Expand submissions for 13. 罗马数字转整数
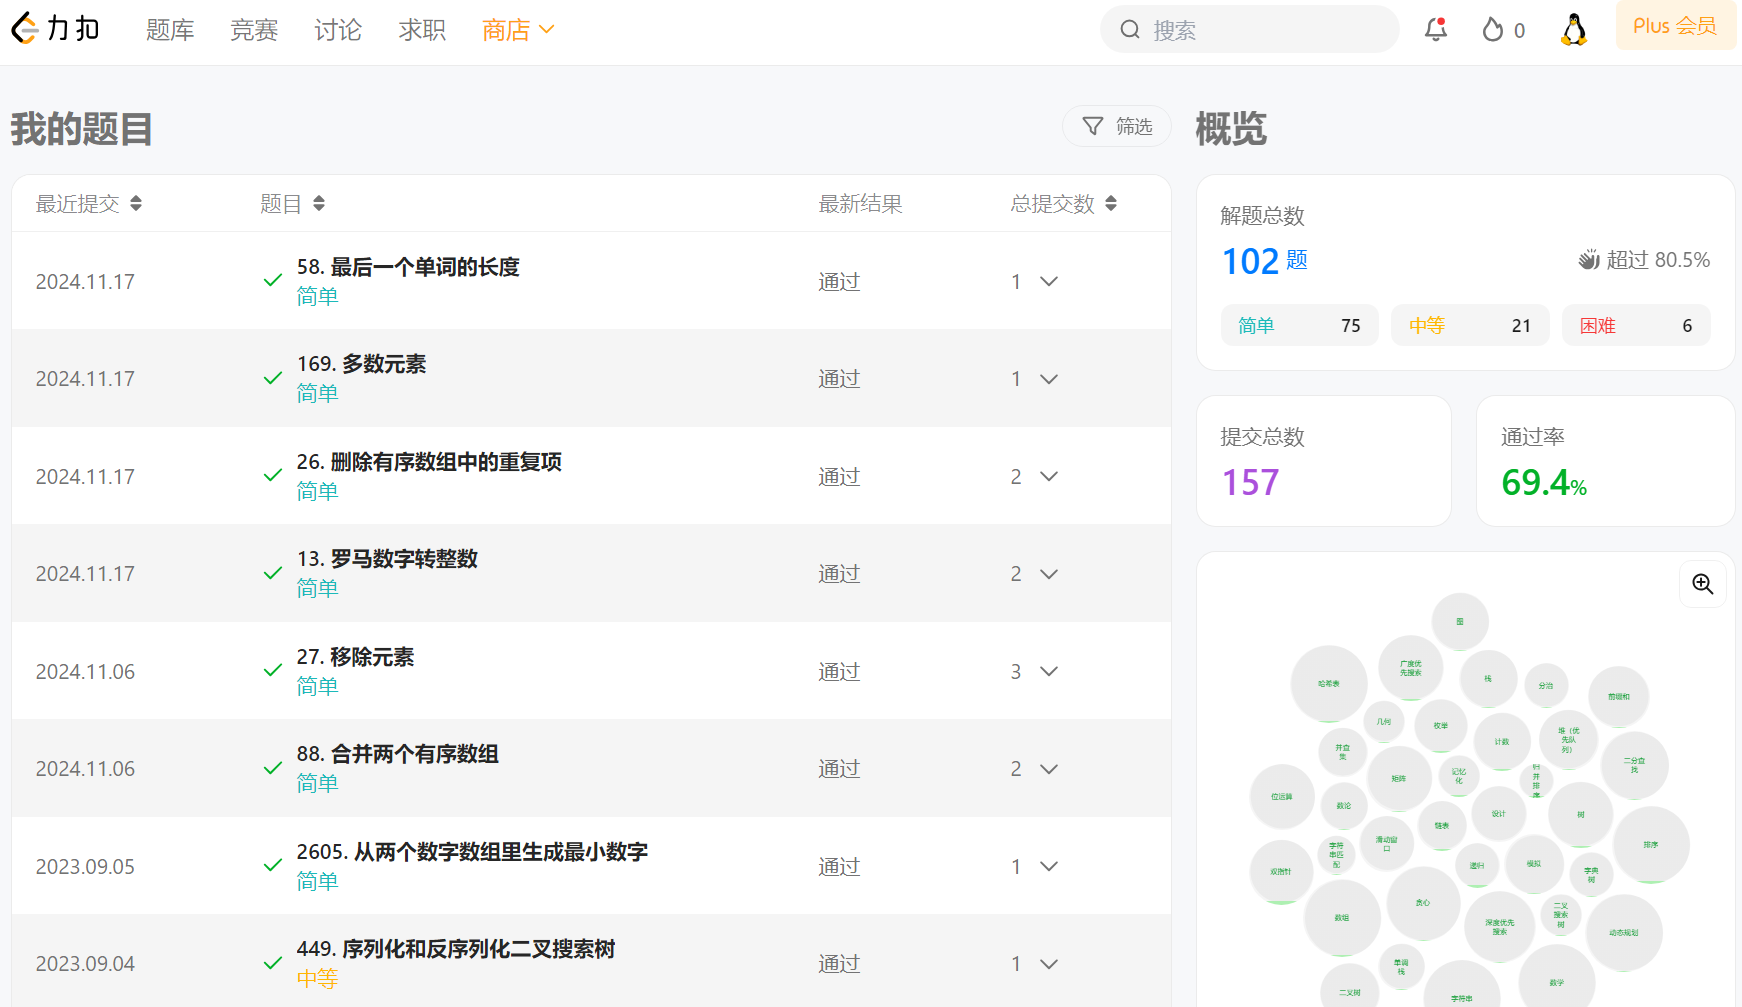Image resolution: width=1742 pixels, height=1007 pixels. point(1049,574)
